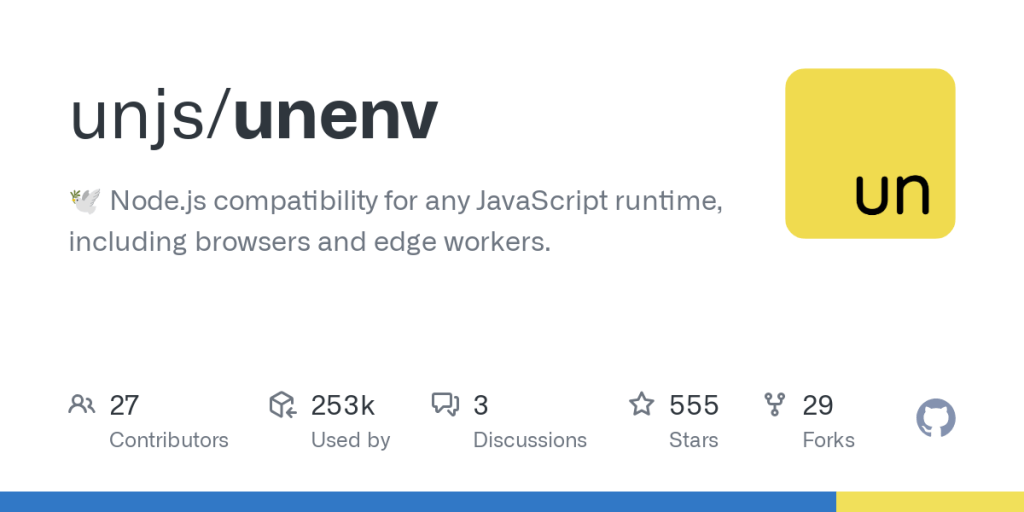Image resolution: width=1024 pixels, height=512 pixels.
Task: Click the yellow 'un' logo image
Action: 870,153
